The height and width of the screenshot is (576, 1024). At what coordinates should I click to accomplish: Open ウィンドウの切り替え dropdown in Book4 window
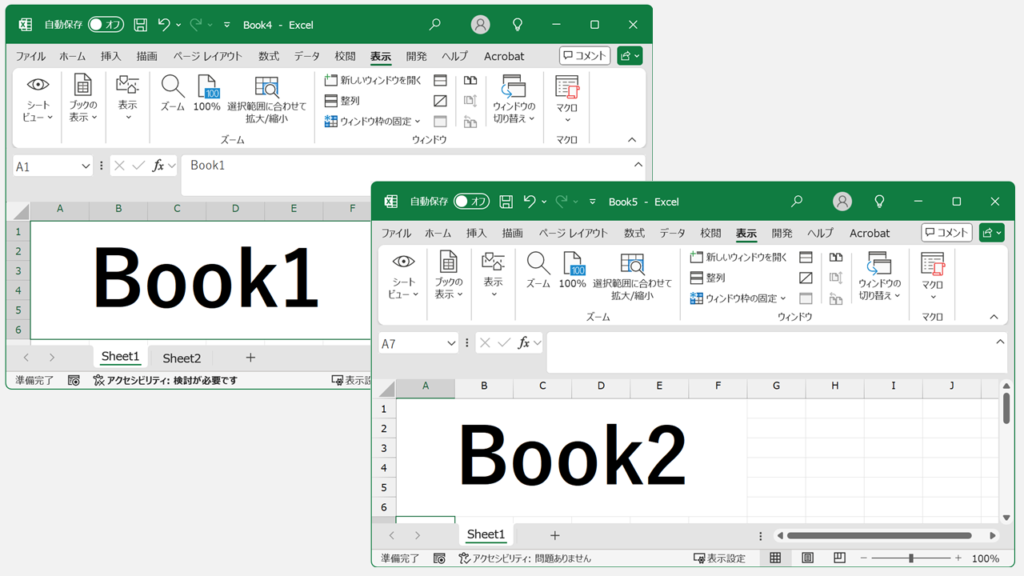[514, 99]
